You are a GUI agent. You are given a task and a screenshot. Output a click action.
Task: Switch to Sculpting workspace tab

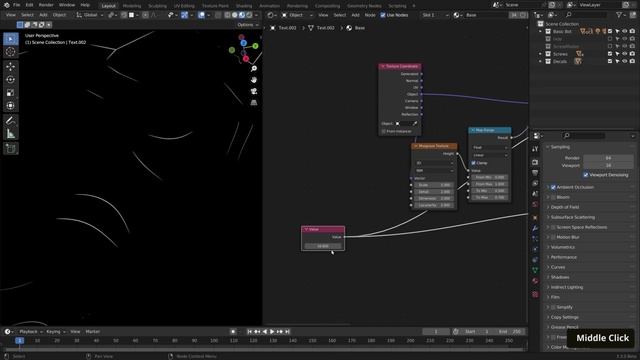point(158,6)
